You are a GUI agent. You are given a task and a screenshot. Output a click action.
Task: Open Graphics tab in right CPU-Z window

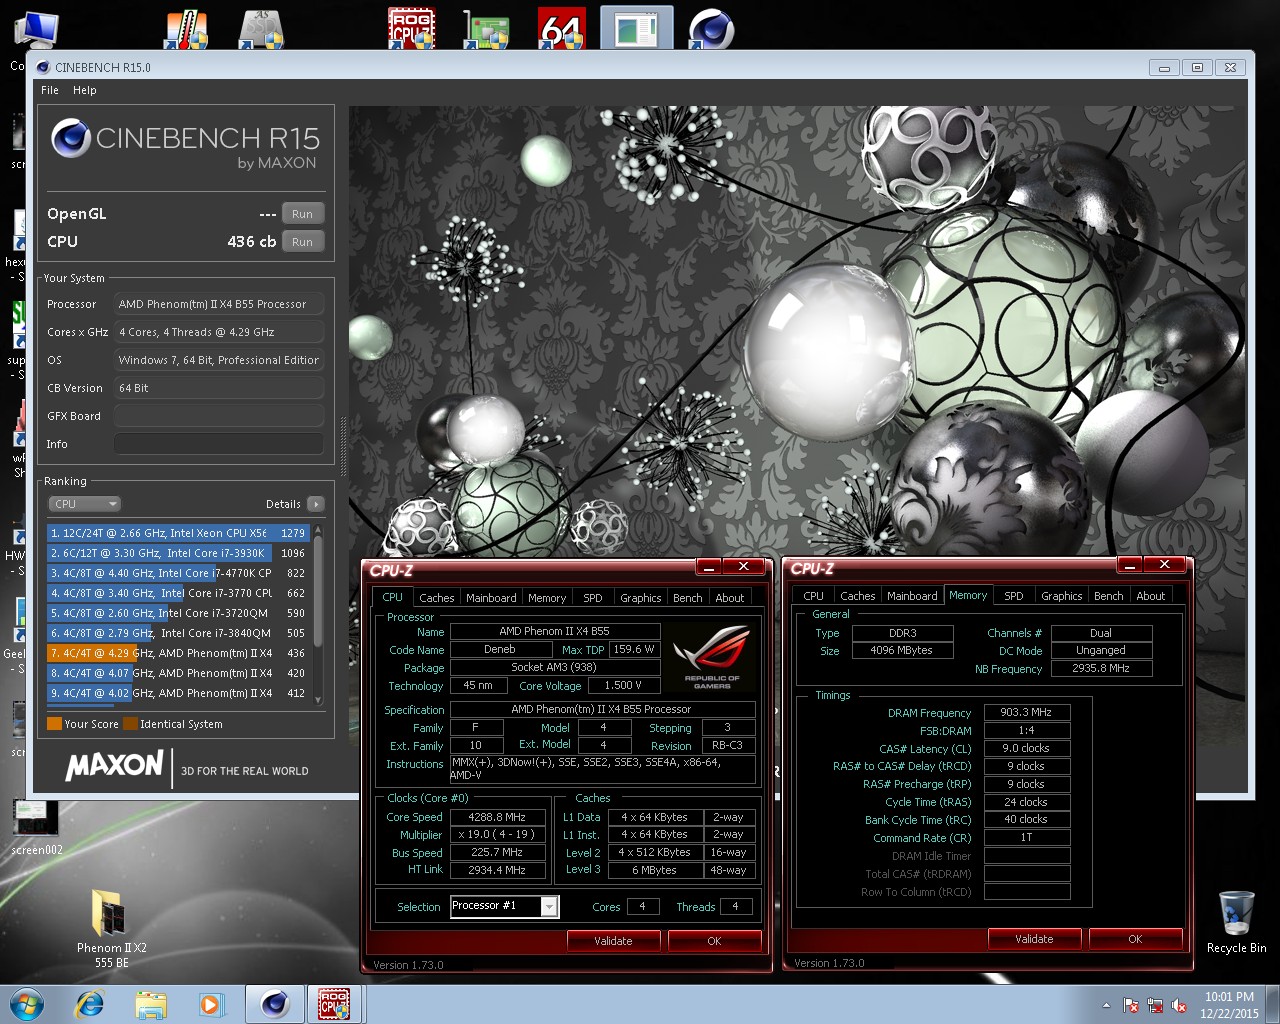[x=1061, y=596]
